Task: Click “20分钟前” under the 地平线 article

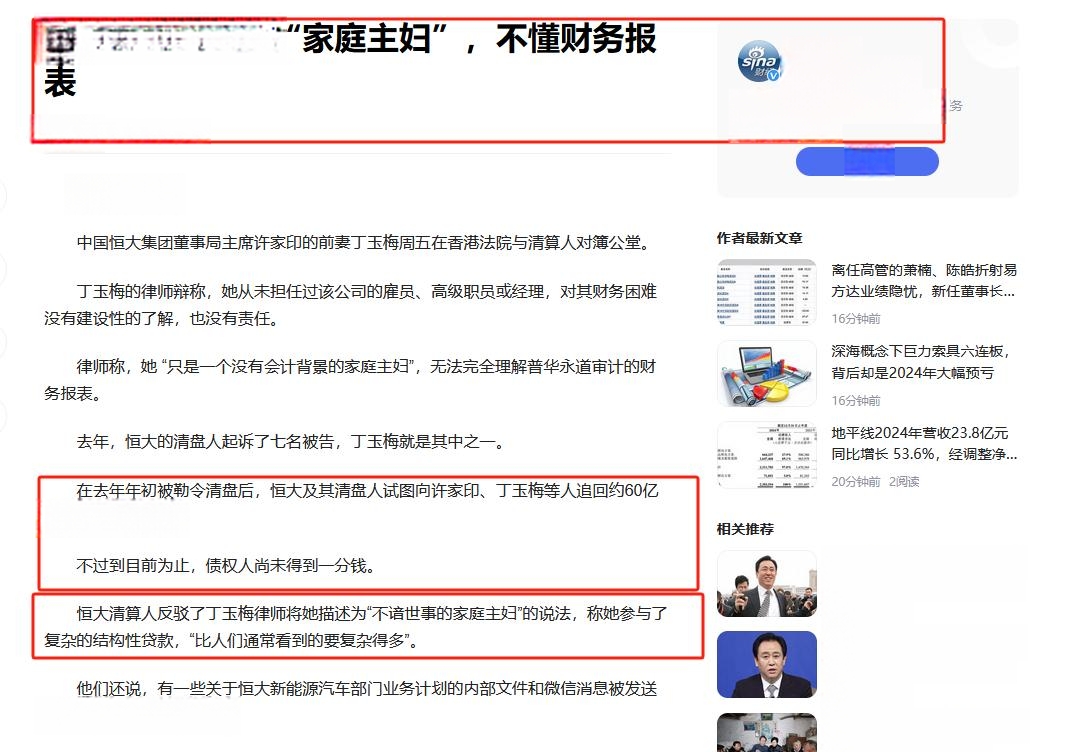Action: [x=856, y=482]
